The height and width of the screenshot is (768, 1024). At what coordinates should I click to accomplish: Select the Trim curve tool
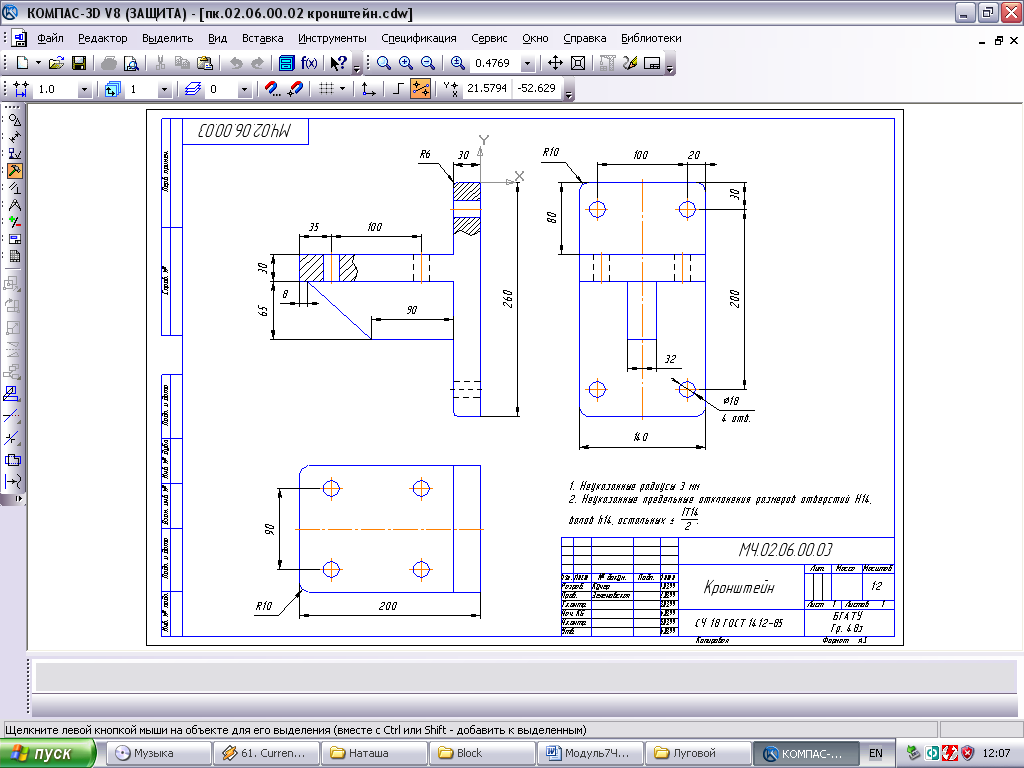coord(12,415)
